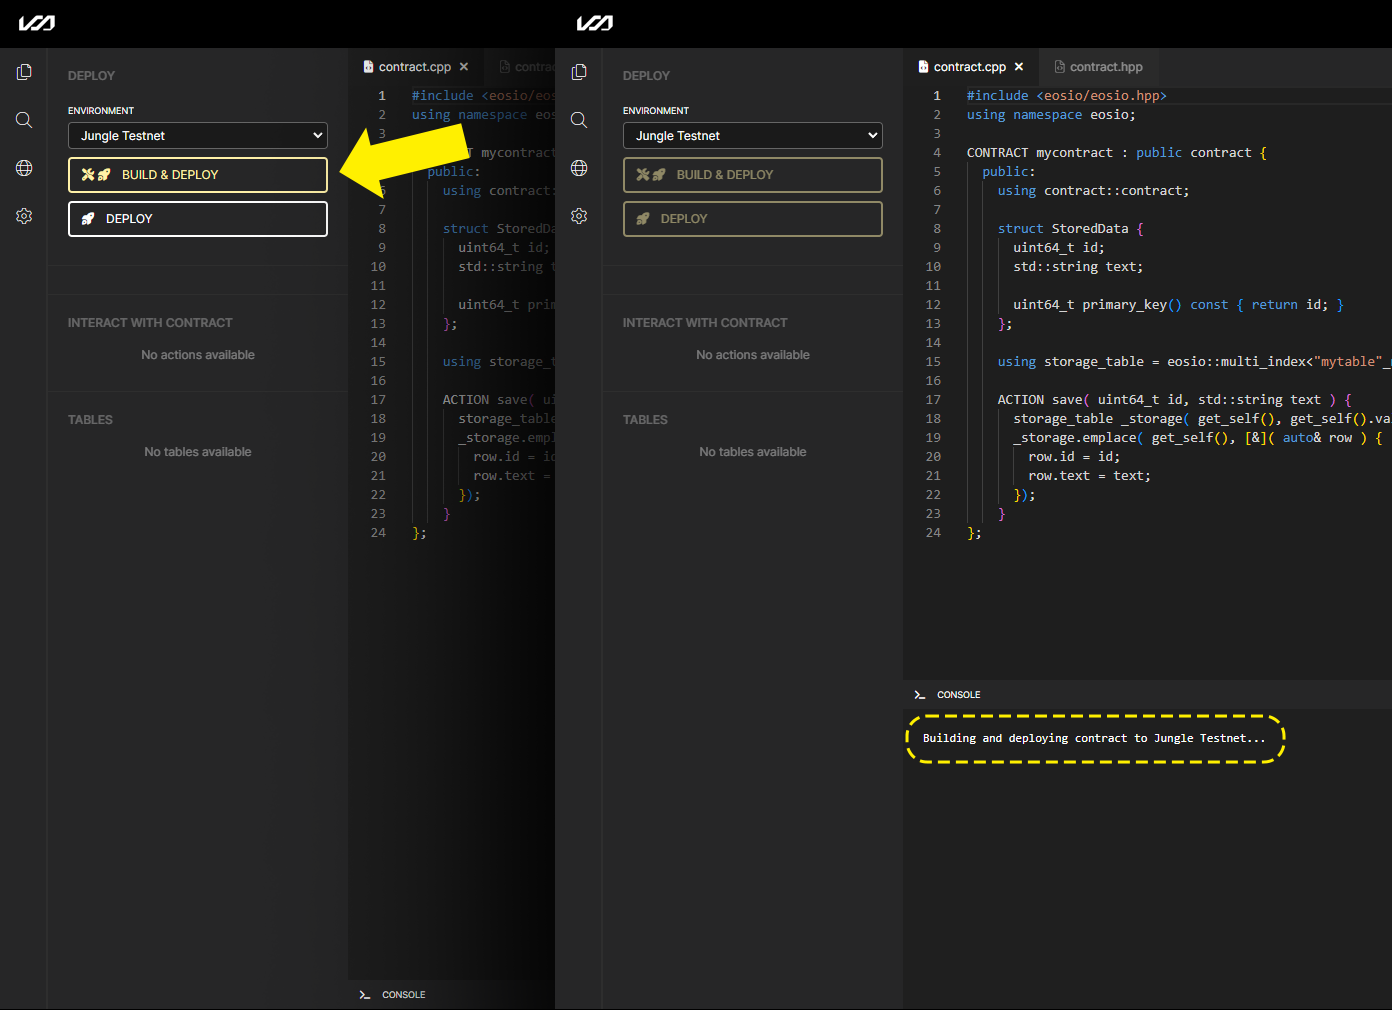The height and width of the screenshot is (1010, 1392).
Task: Click 'INTERACT WITH CONTRACT' heading in left panel
Action: click(x=150, y=323)
